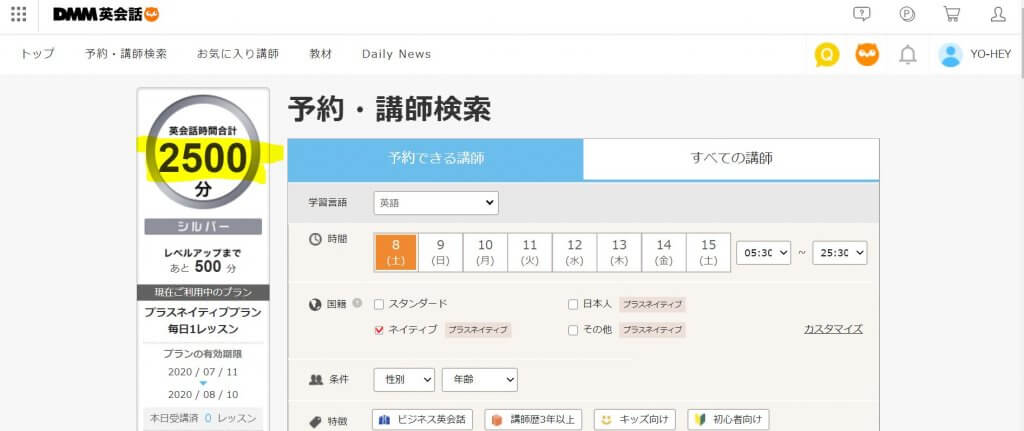Click the YO-HEY profile avatar
Image resolution: width=1024 pixels, height=431 pixels.
(x=950, y=55)
